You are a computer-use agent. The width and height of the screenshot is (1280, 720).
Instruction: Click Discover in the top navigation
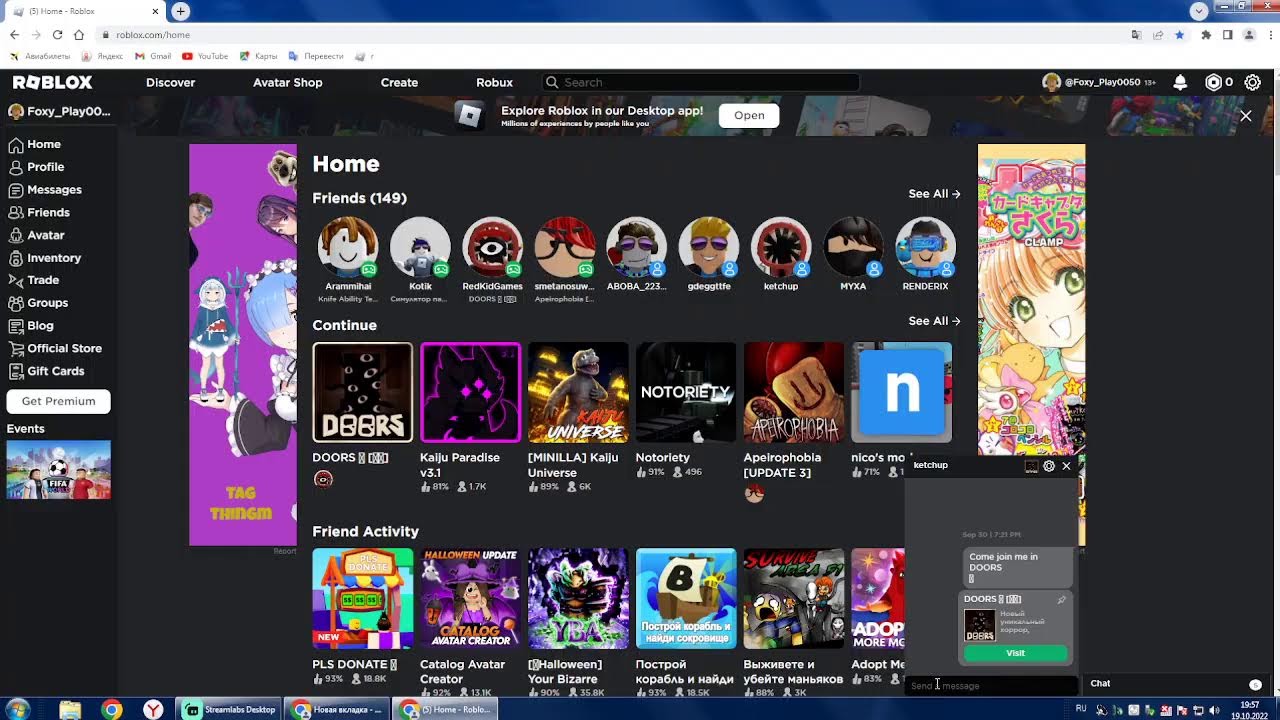(171, 82)
